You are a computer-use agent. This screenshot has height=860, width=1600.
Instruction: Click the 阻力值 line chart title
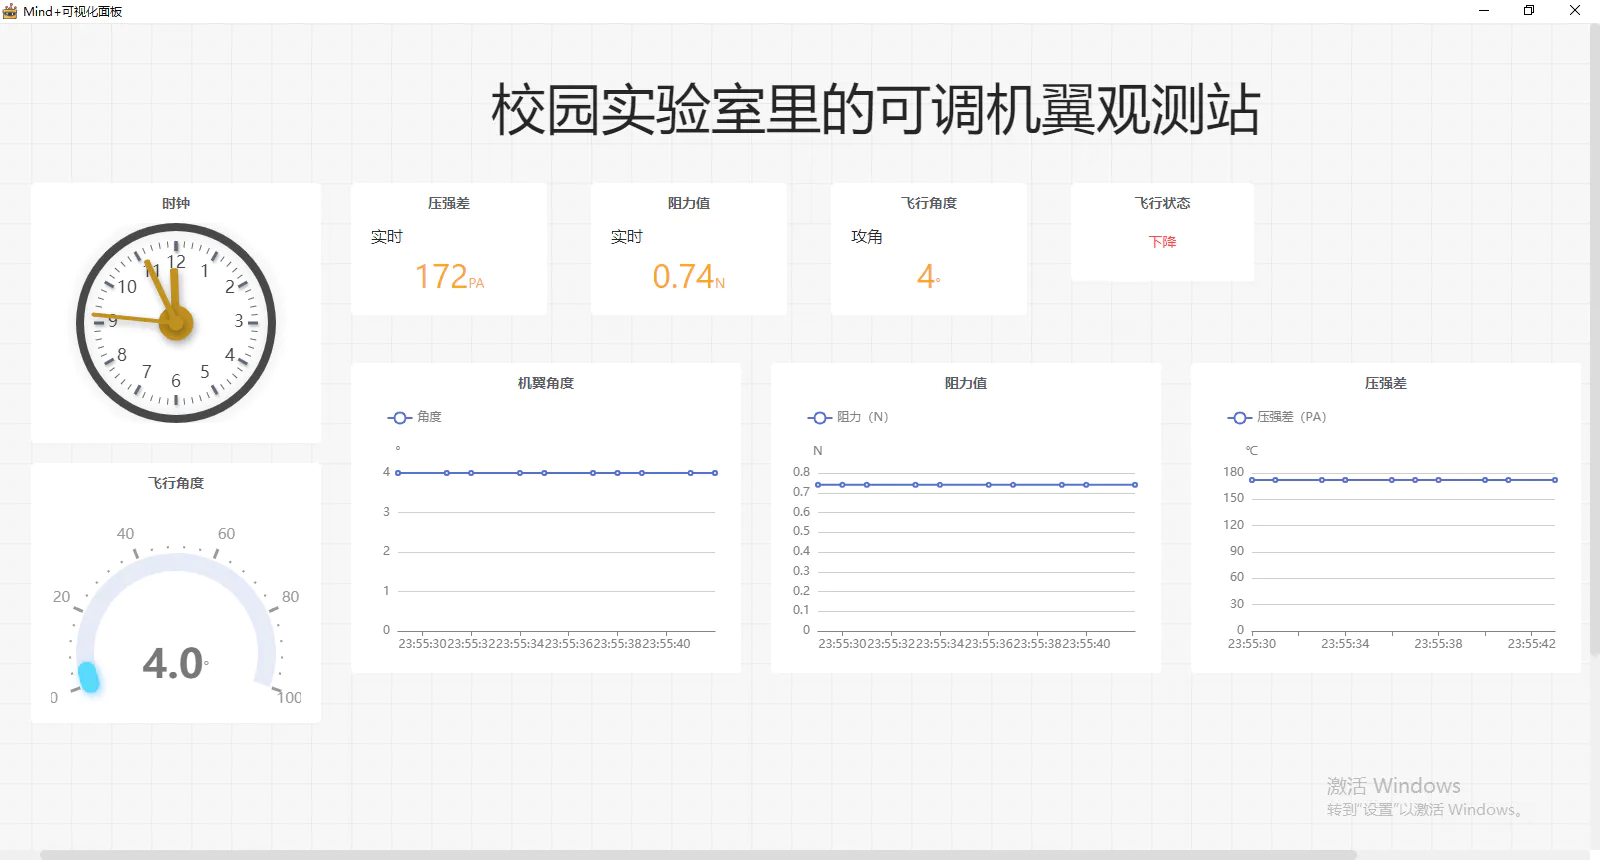click(966, 383)
